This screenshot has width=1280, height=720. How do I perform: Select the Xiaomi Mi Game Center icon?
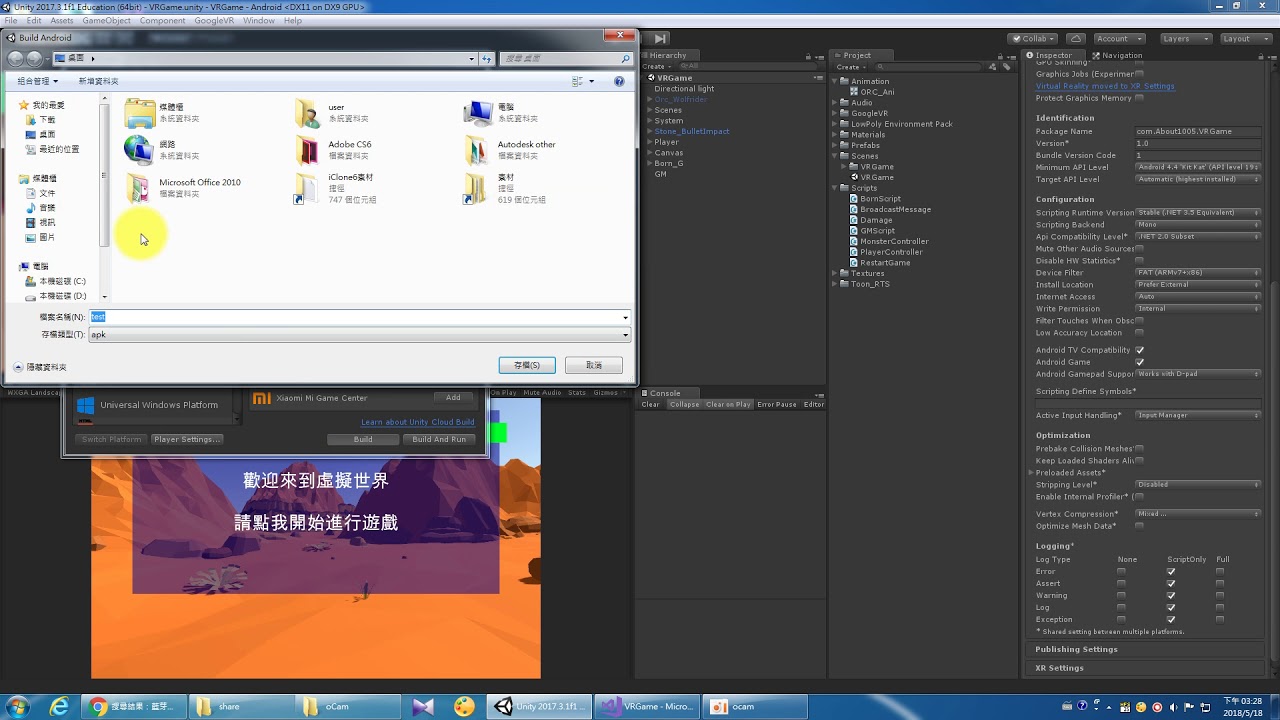pyautogui.click(x=261, y=398)
